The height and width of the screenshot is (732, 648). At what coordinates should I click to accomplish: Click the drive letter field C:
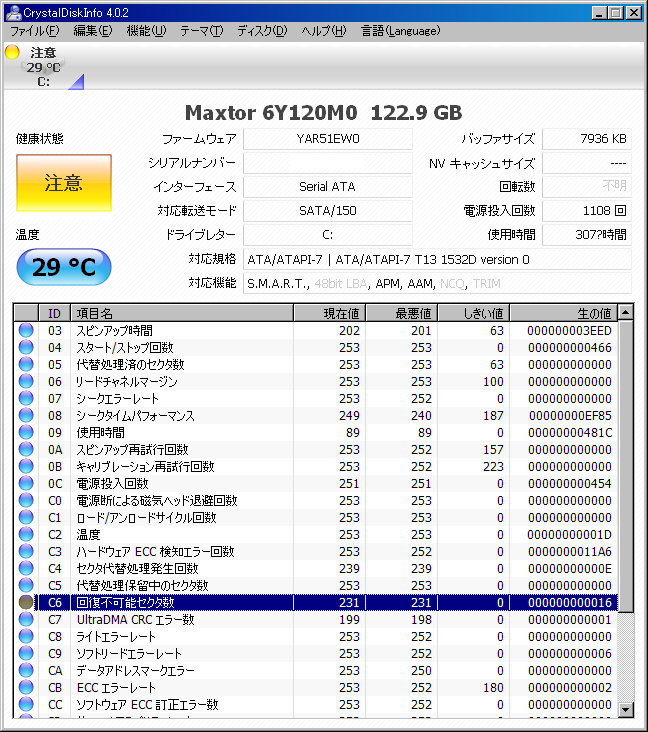coord(328,235)
